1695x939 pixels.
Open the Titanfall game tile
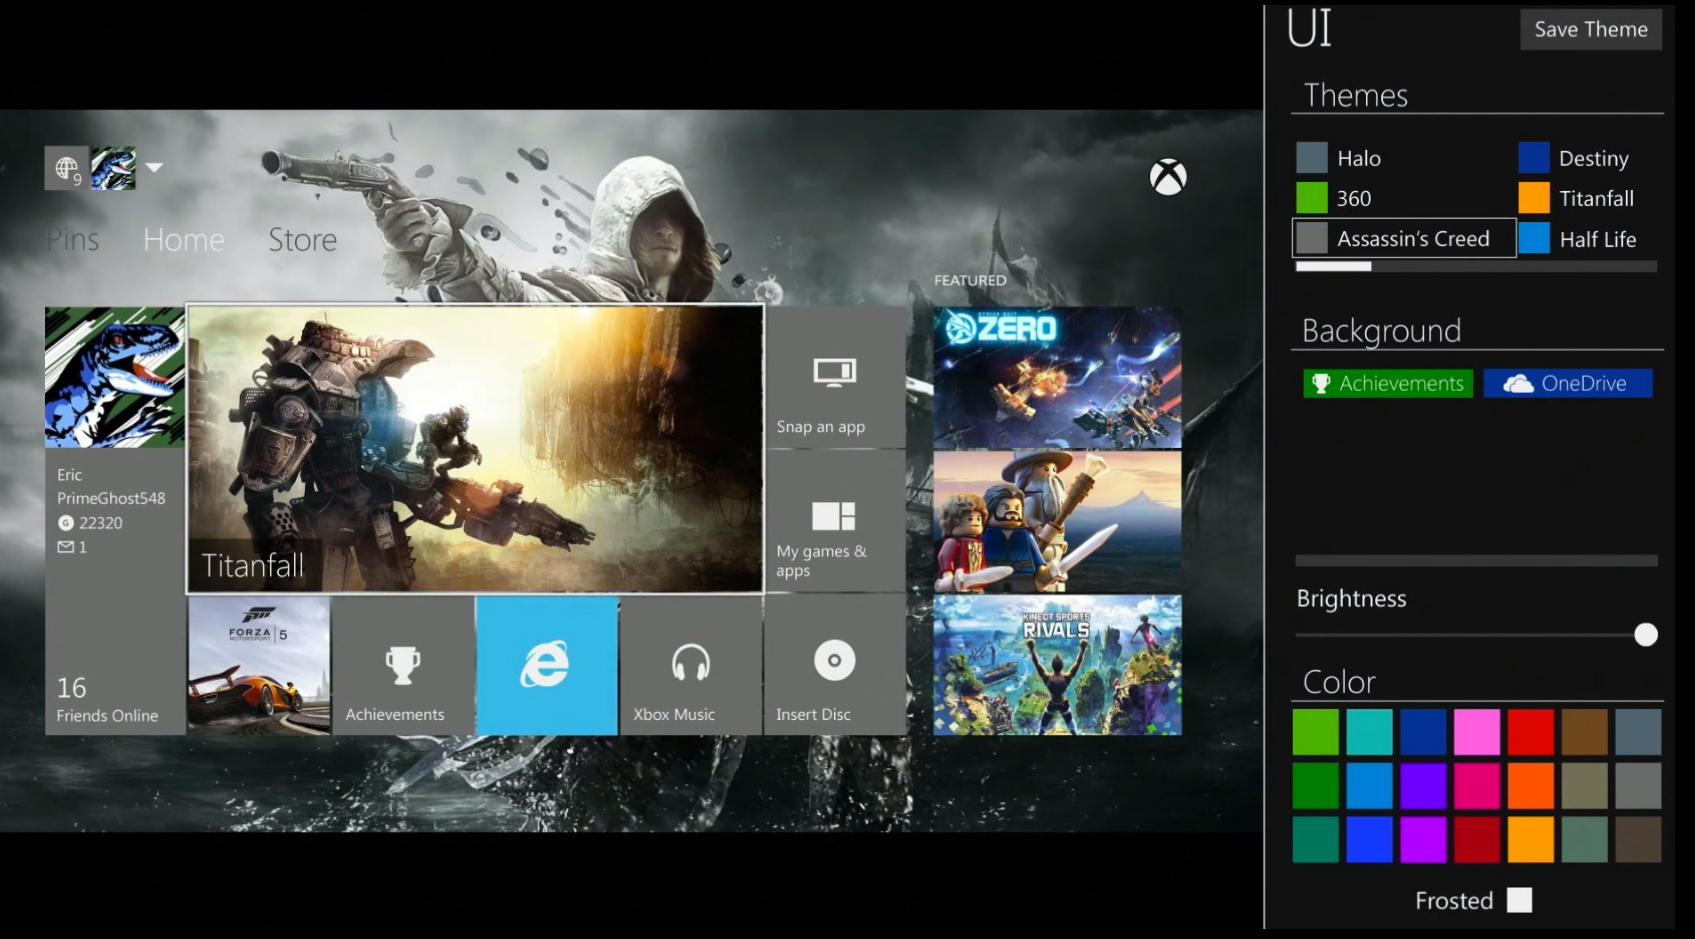point(476,449)
